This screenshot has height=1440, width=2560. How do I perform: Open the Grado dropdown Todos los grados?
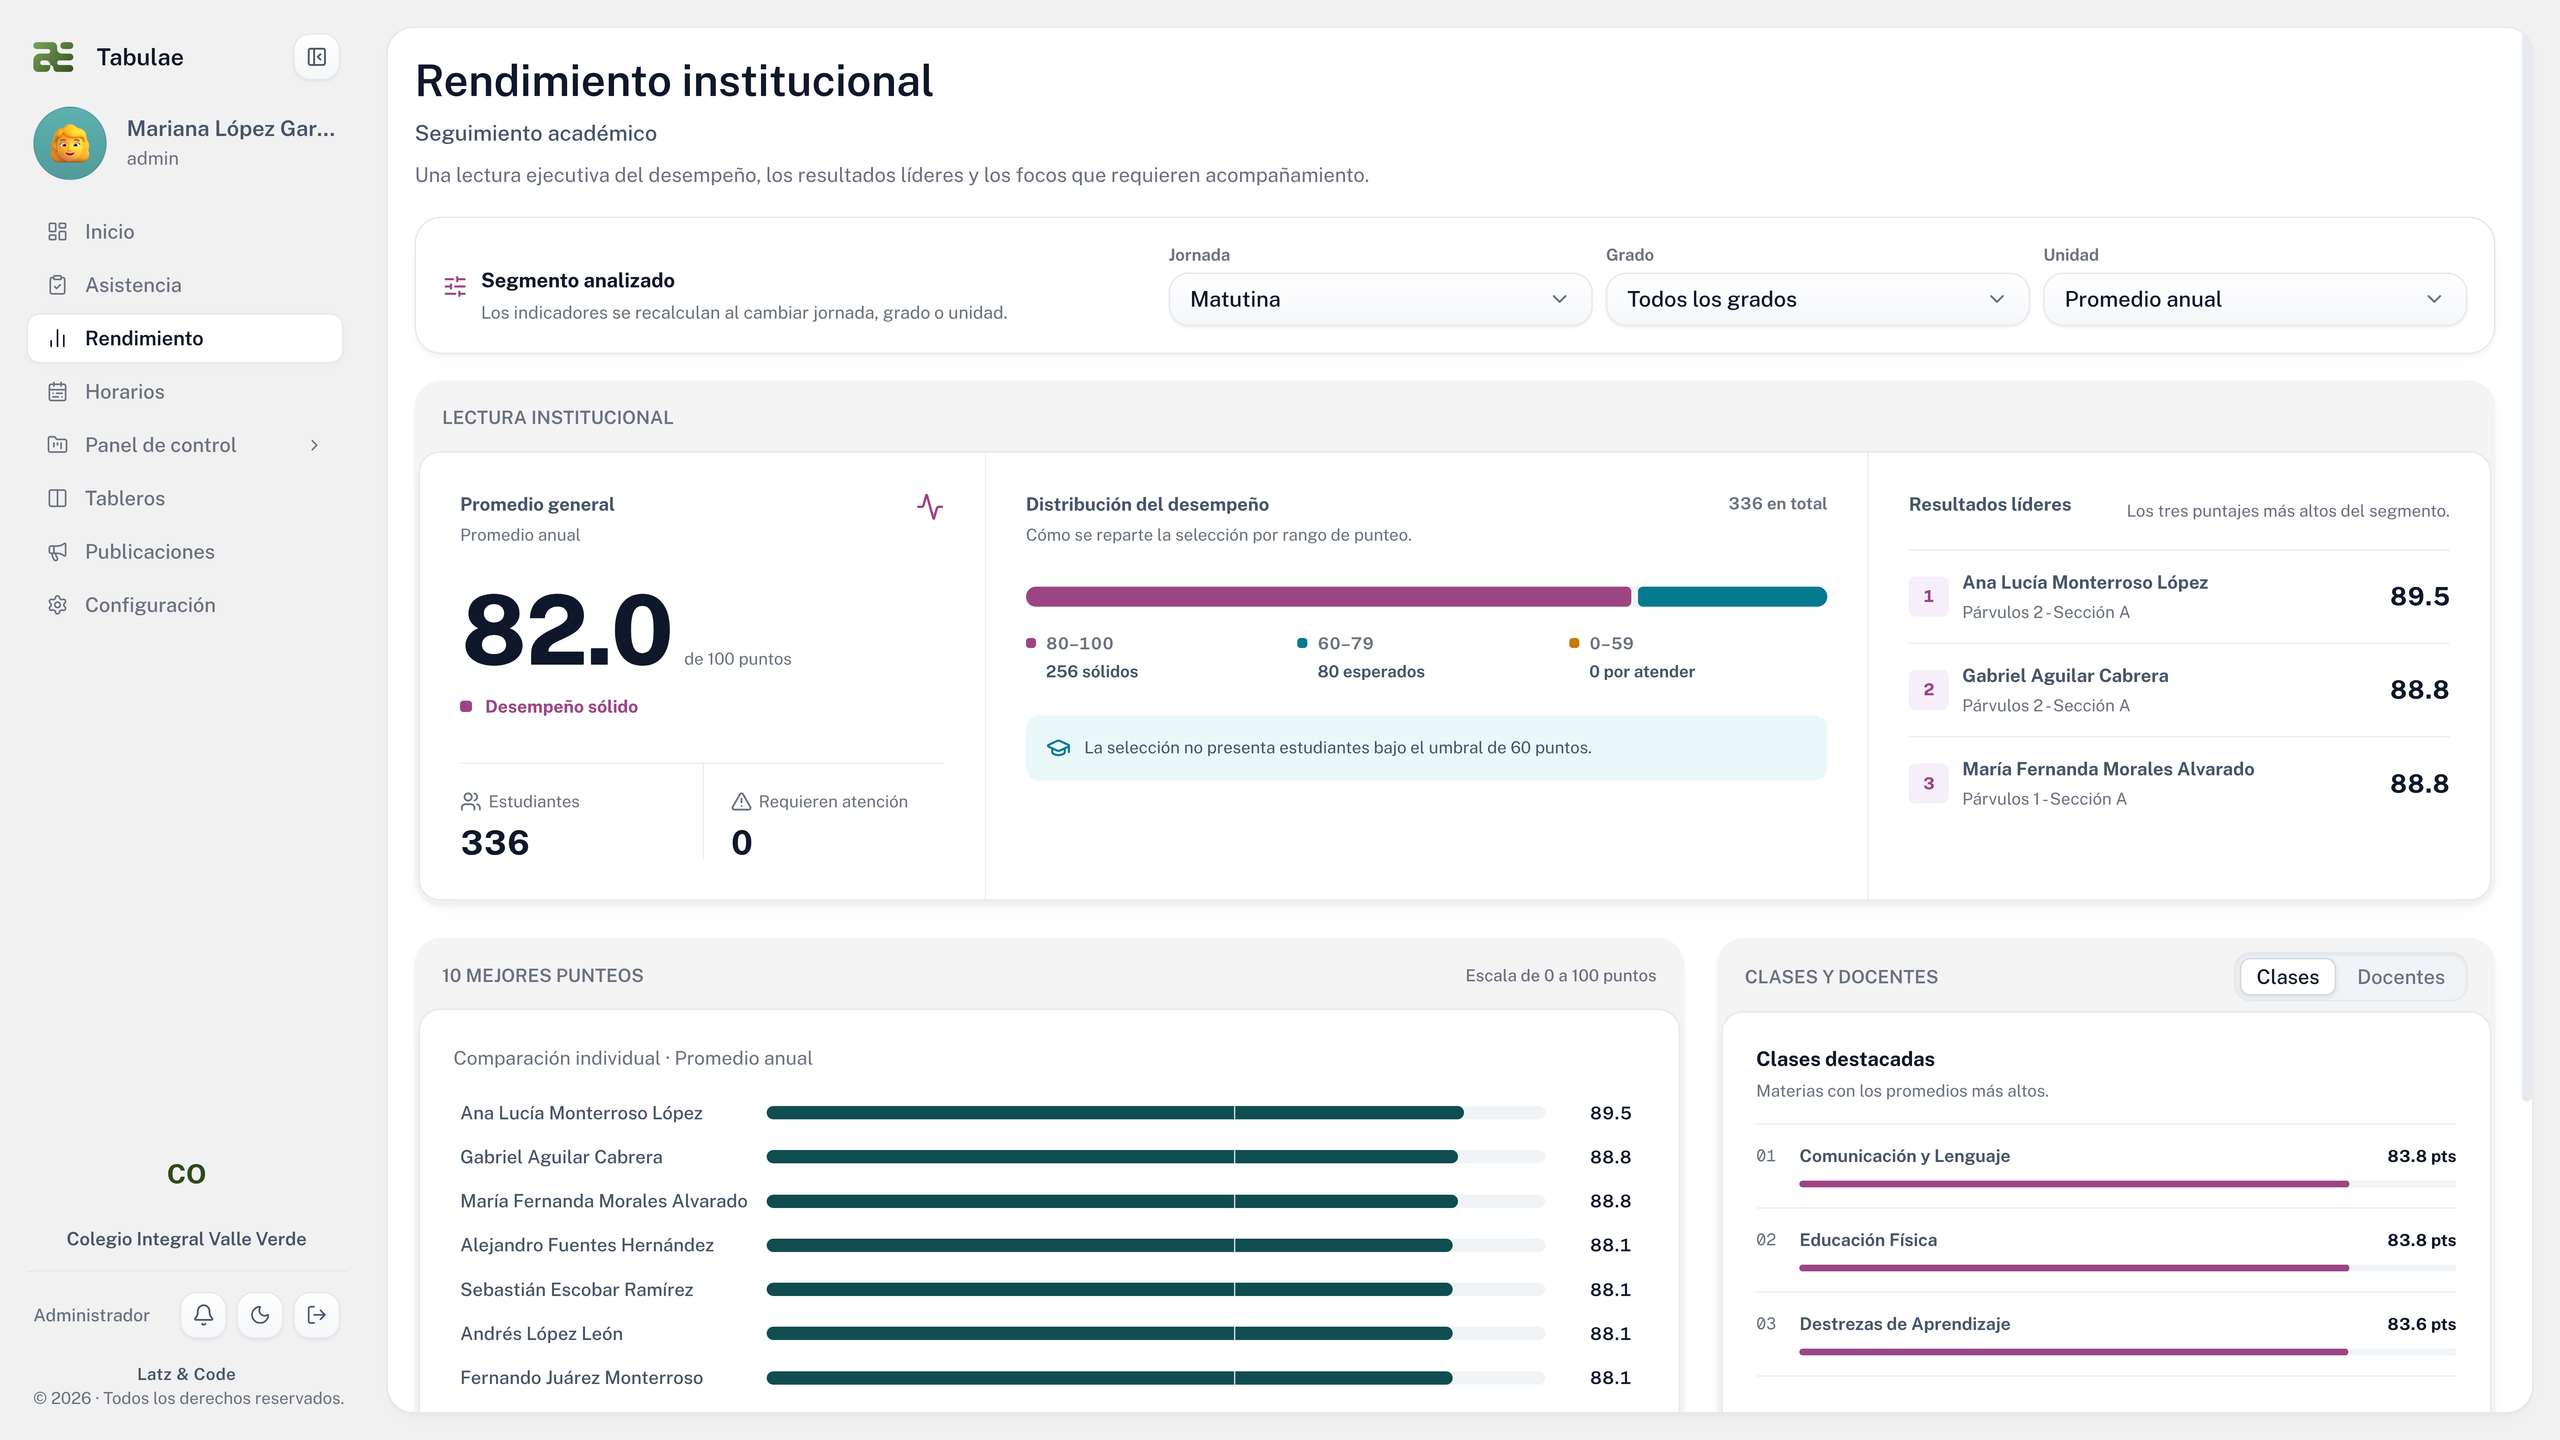[x=1817, y=299]
